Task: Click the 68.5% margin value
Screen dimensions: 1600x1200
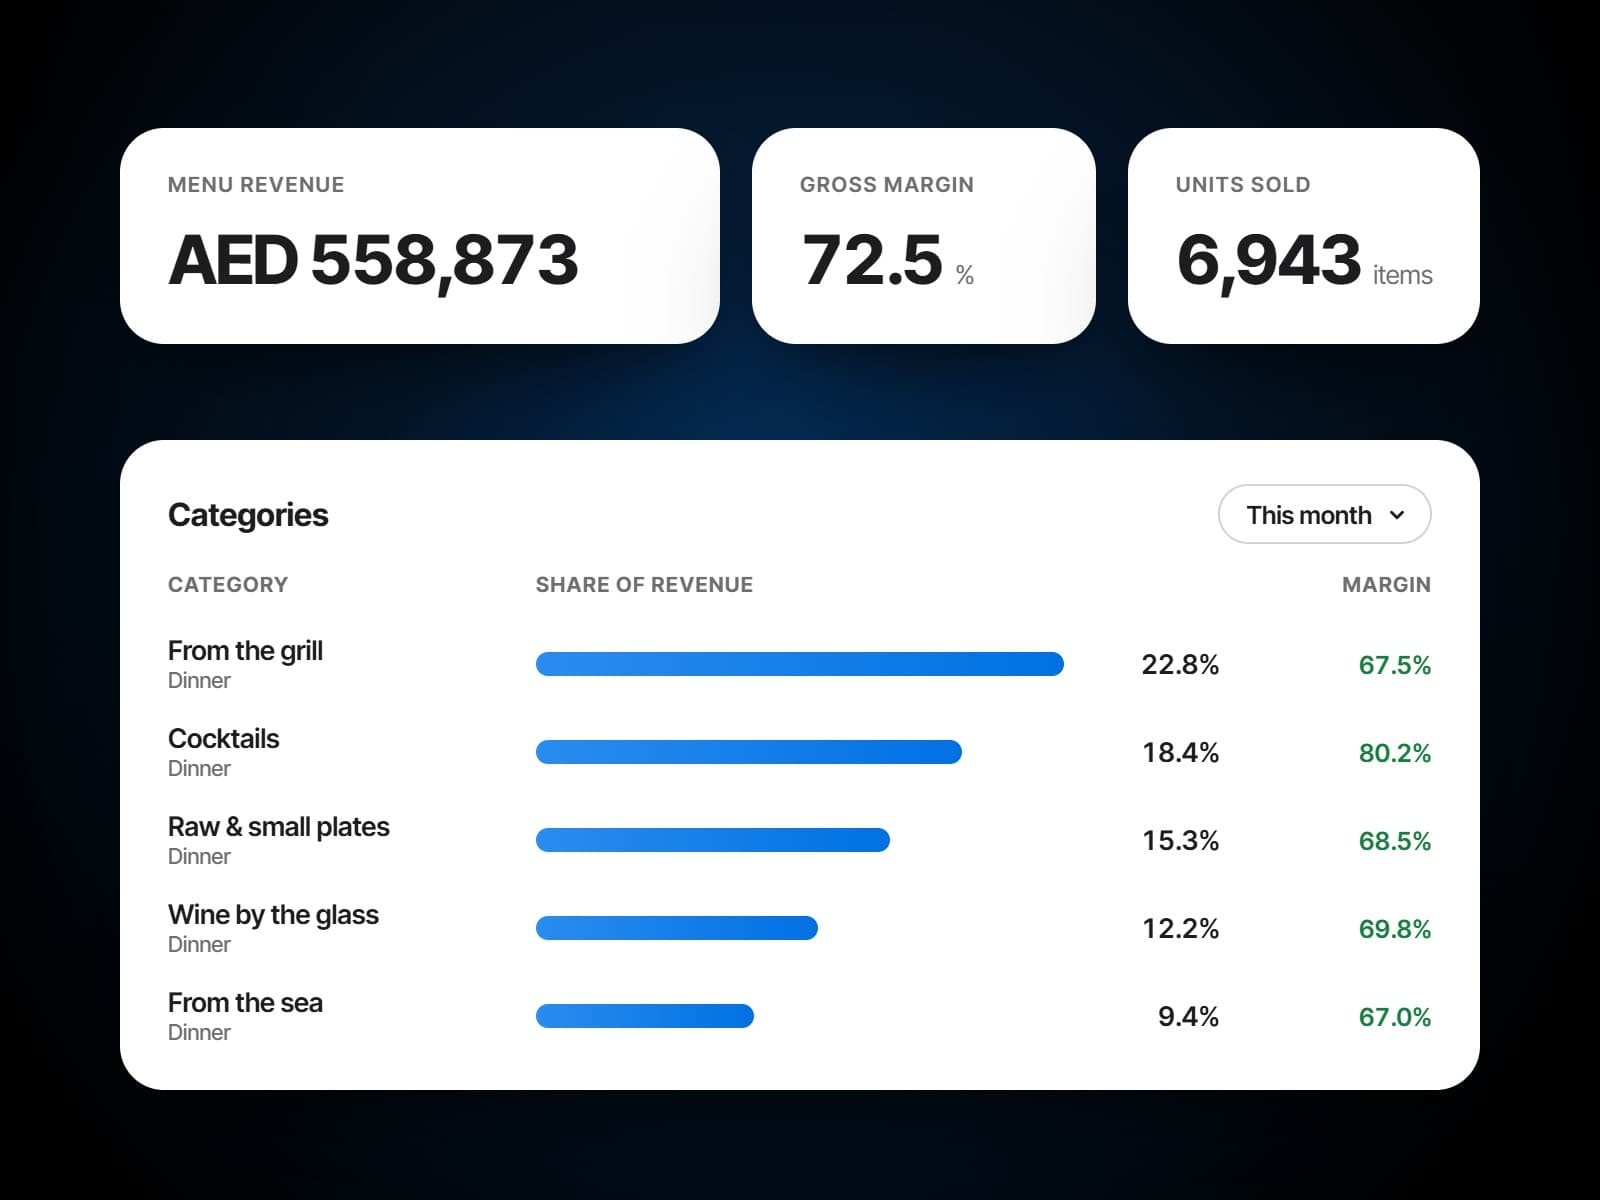Action: pyautogui.click(x=1394, y=840)
